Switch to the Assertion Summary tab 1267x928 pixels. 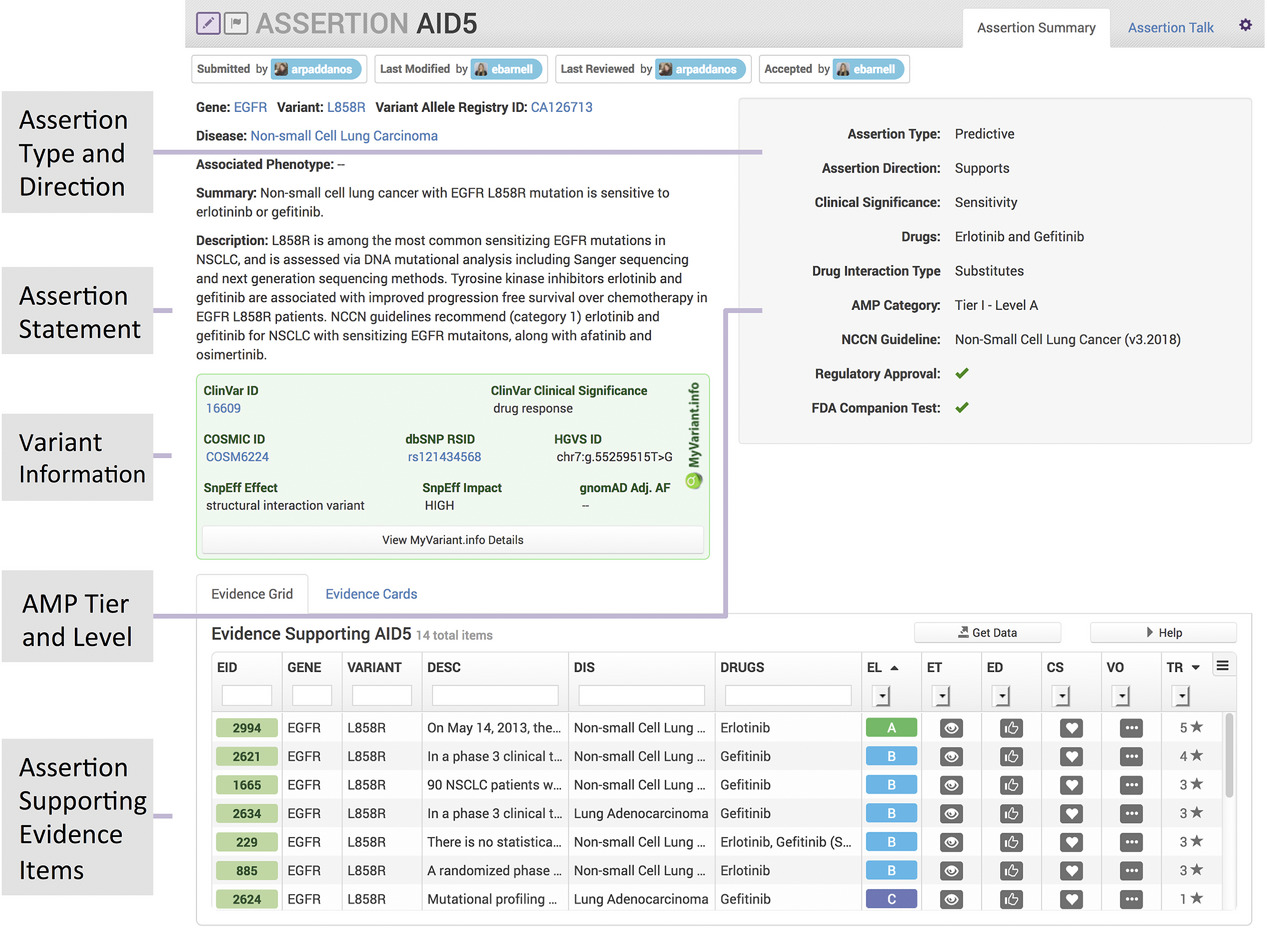1036,28
